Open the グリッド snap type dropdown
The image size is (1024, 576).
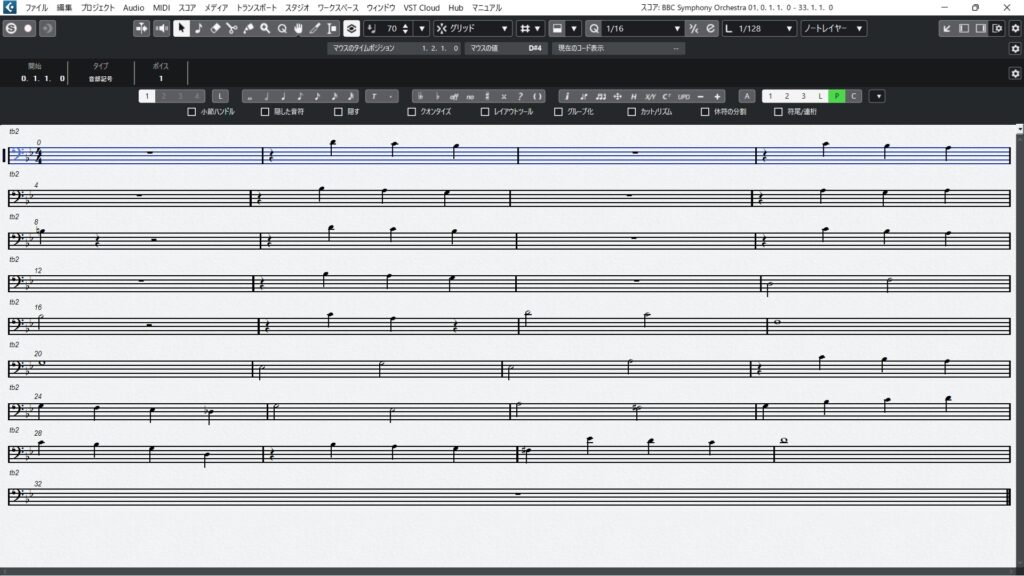click(x=473, y=28)
